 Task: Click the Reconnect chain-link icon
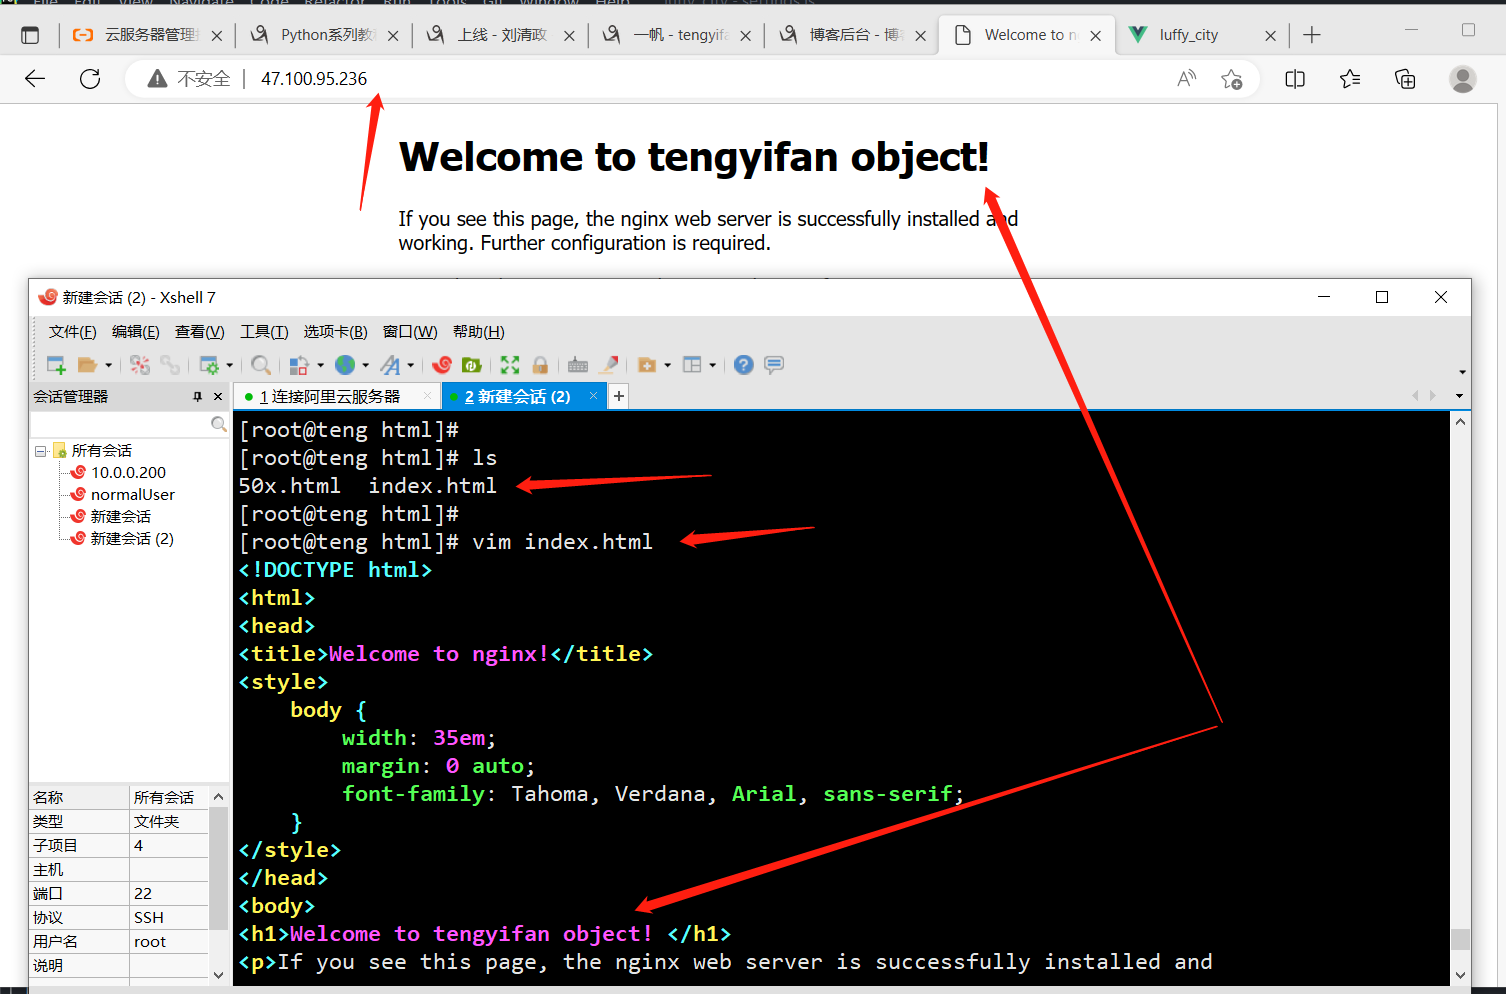pos(171,365)
